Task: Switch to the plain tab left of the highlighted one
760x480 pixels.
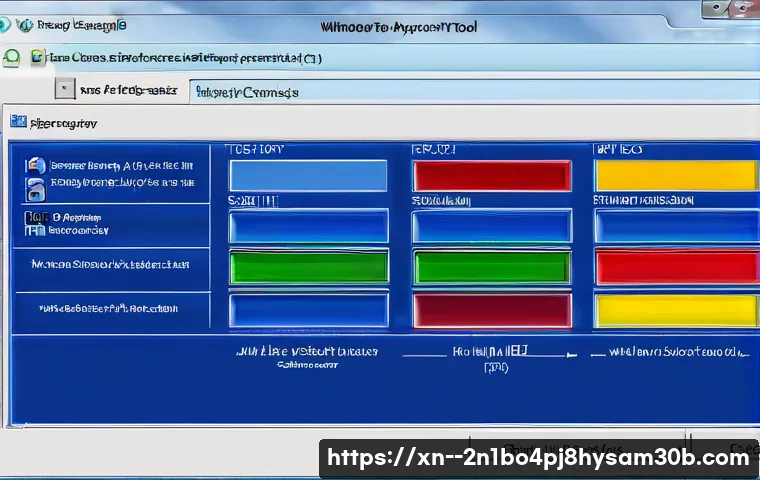Action: [128, 90]
